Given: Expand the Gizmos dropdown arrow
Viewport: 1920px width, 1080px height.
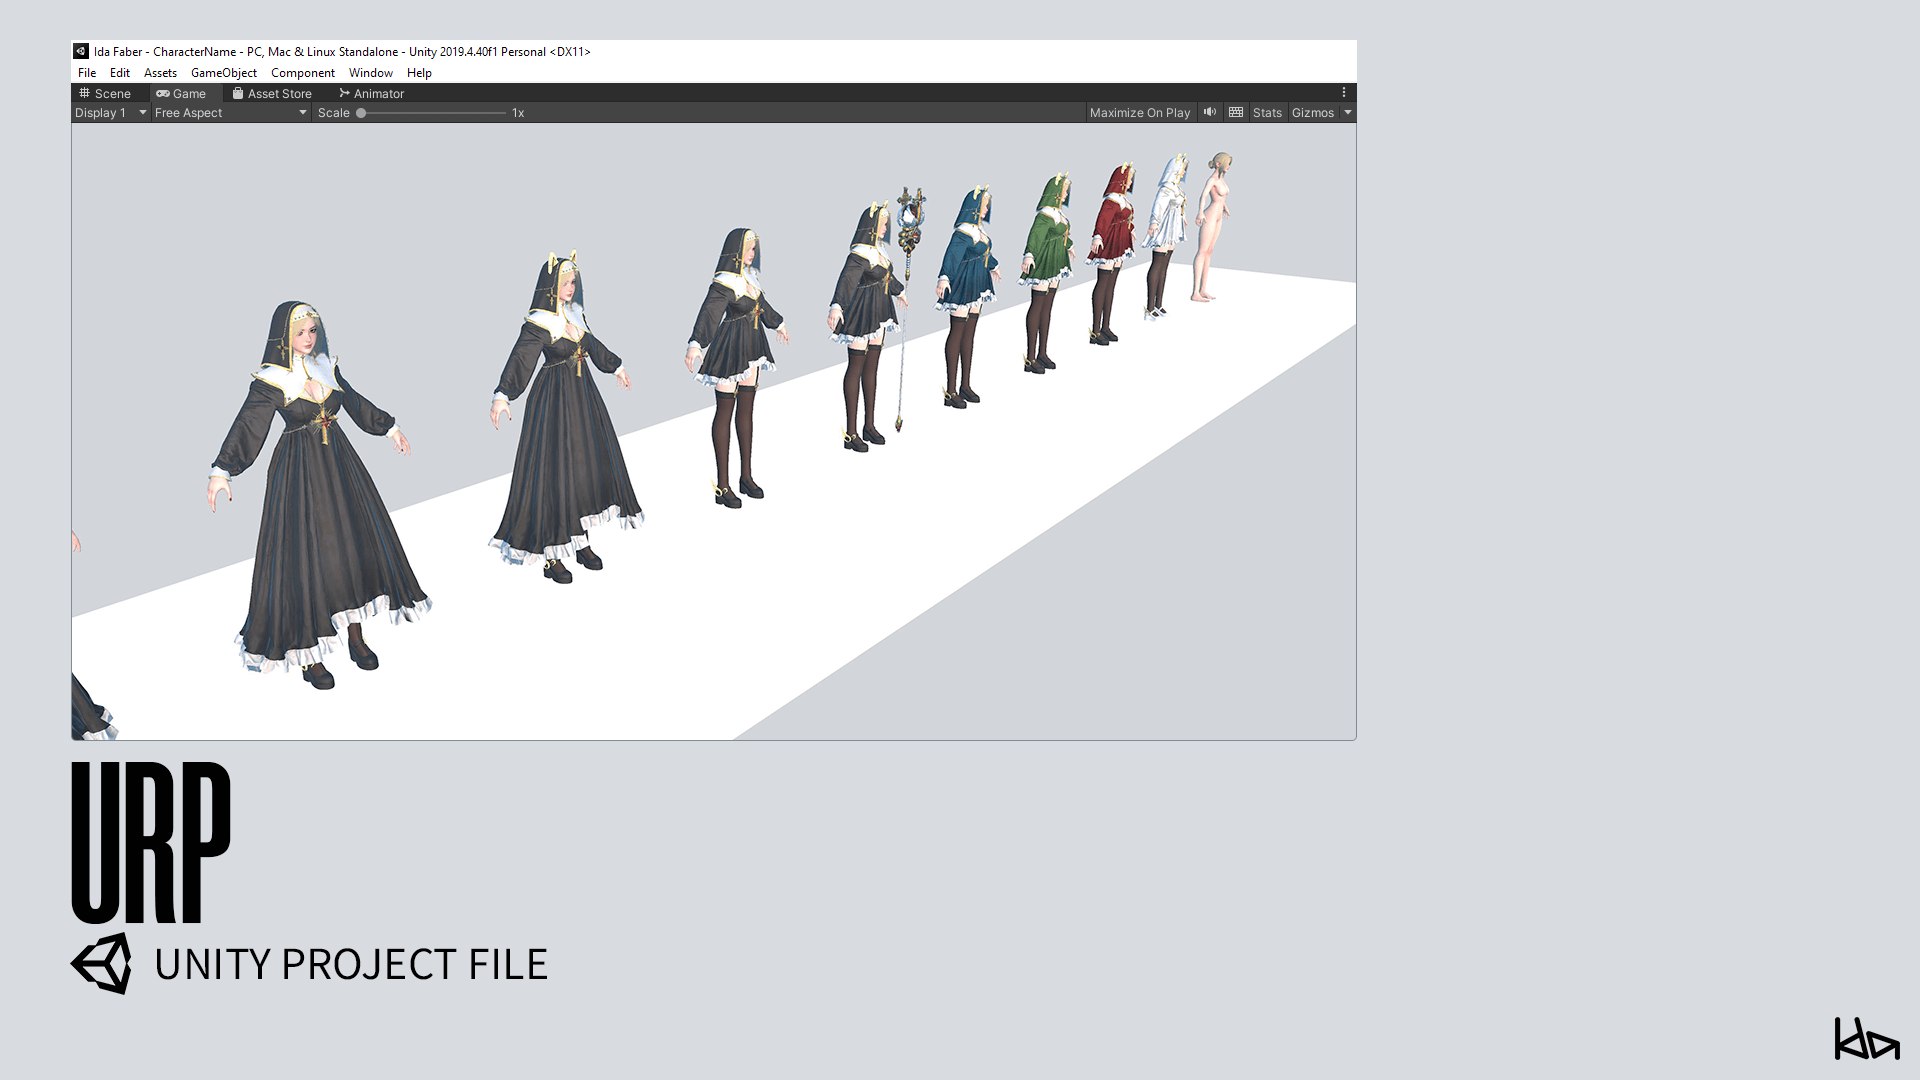Looking at the screenshot, I should point(1348,113).
